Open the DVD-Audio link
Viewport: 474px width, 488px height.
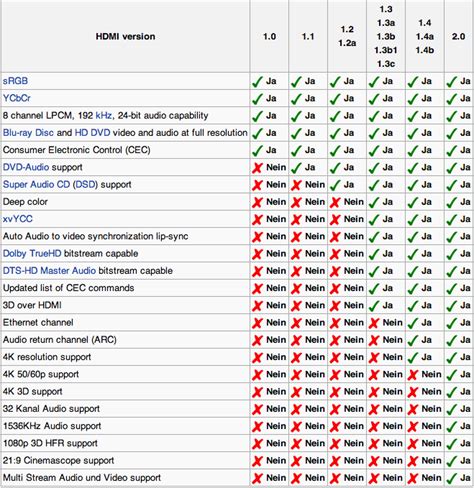pyautogui.click(x=26, y=167)
